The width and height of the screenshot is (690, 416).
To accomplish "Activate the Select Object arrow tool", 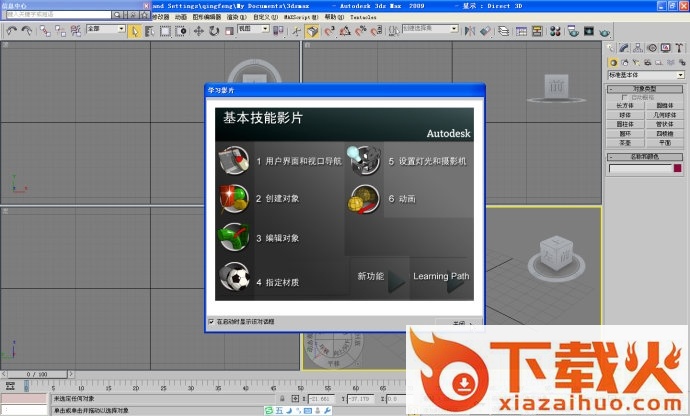I will 134,31.
